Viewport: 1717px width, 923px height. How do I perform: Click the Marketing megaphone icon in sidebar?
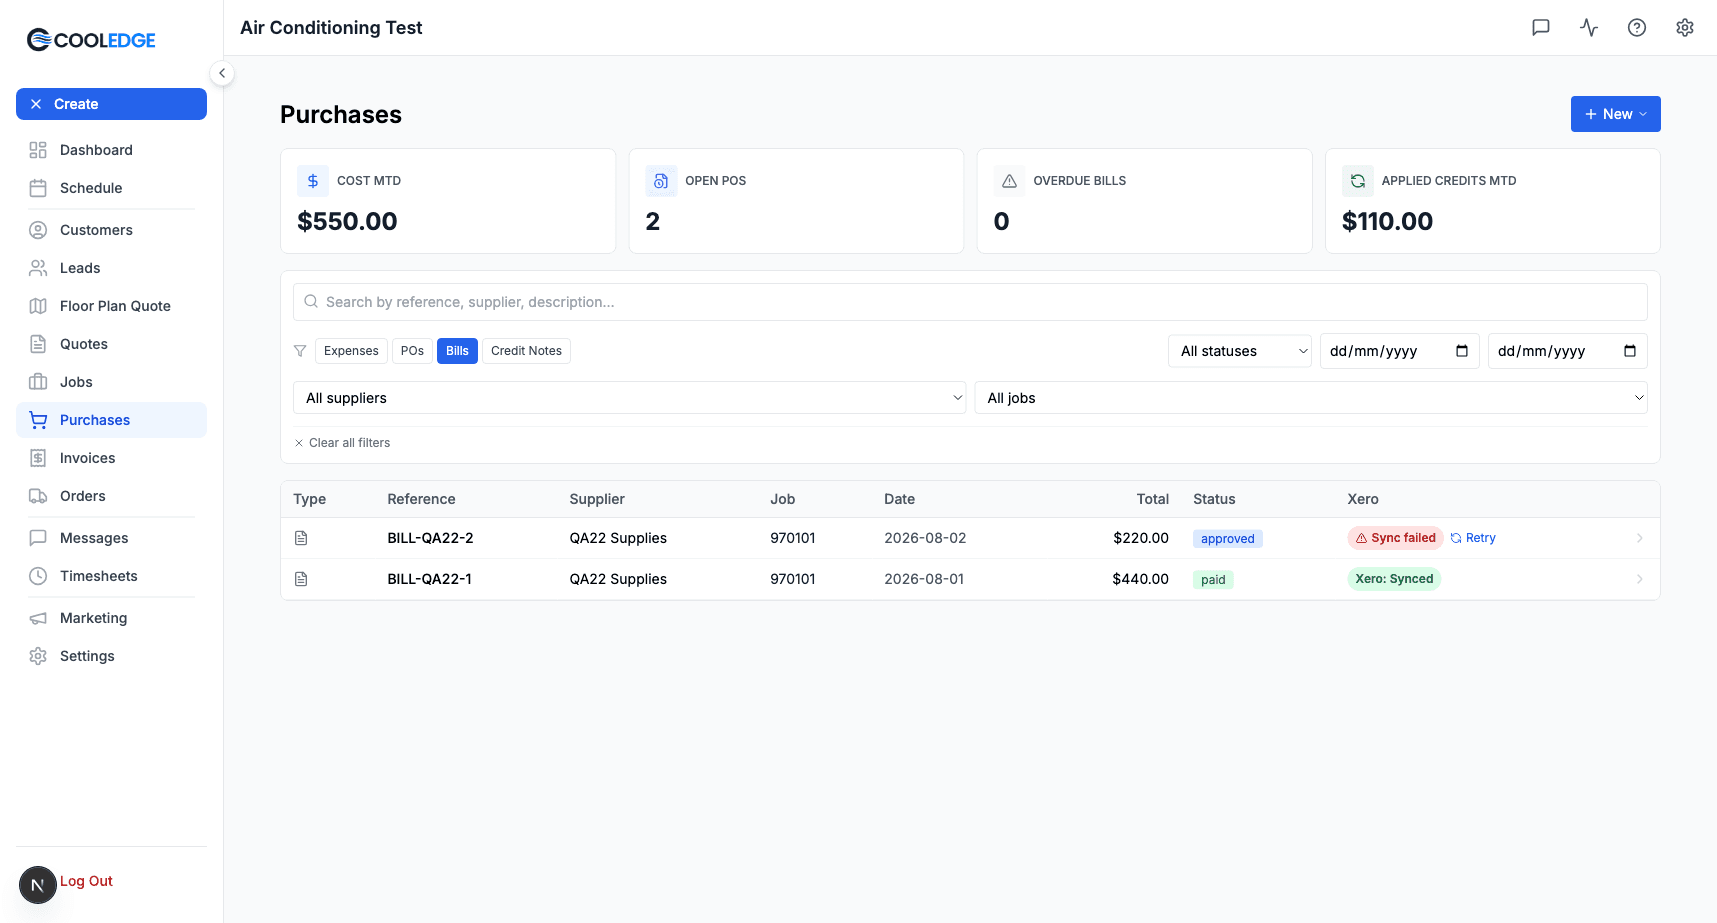38,618
